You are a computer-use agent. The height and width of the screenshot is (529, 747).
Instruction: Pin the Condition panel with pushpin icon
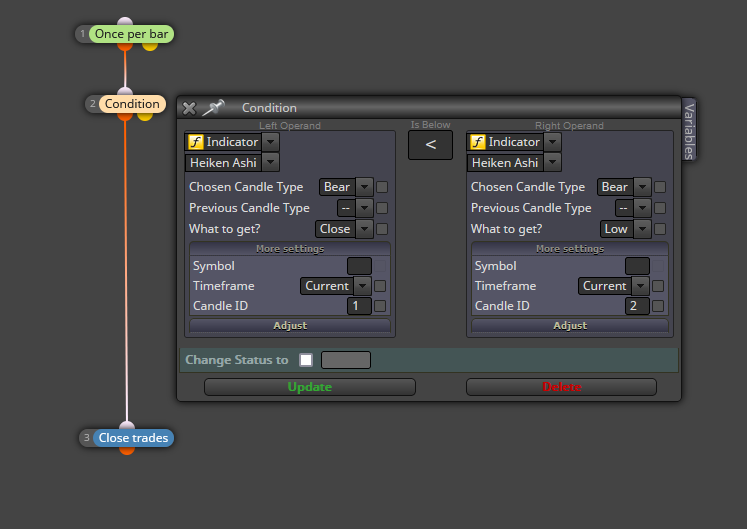click(213, 108)
